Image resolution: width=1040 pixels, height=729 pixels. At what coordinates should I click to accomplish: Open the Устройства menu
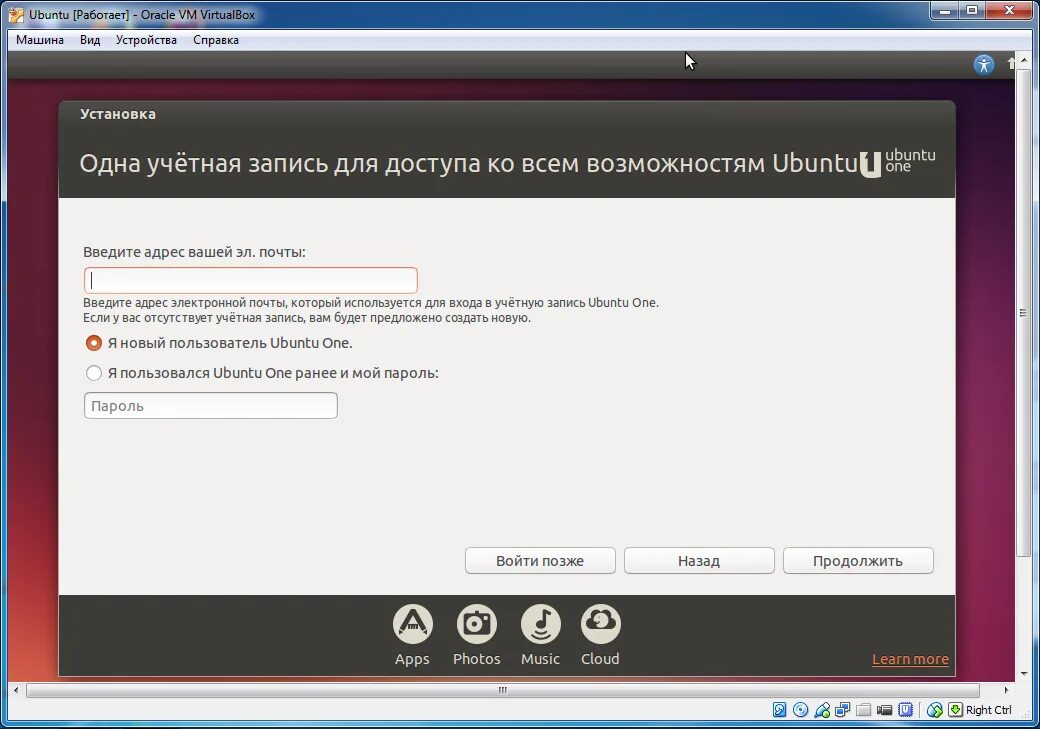[146, 40]
